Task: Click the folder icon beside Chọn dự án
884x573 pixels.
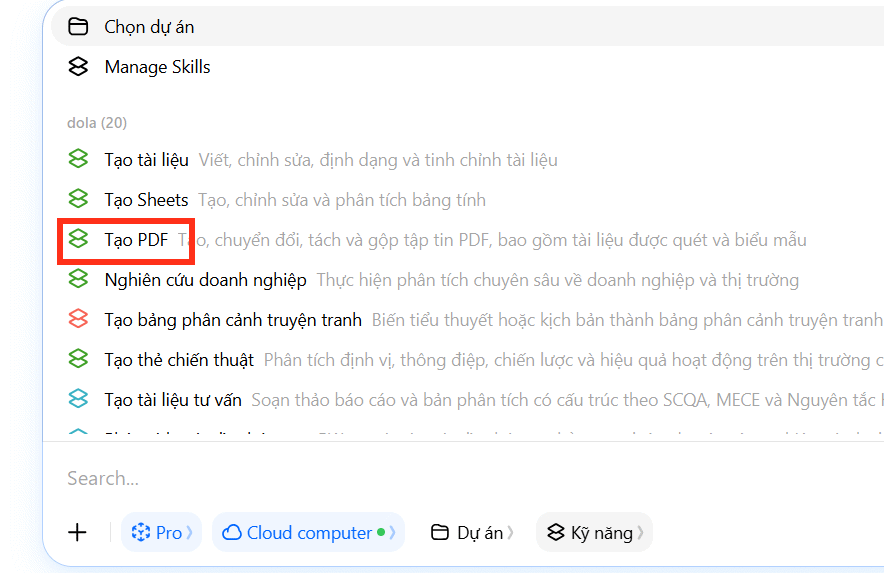Action: 78,27
